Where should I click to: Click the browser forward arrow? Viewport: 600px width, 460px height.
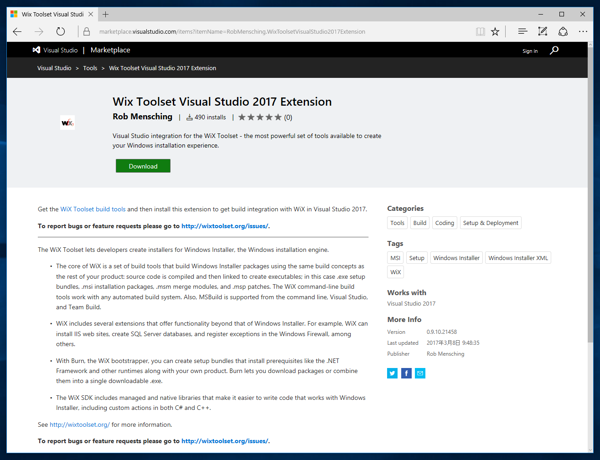click(39, 32)
